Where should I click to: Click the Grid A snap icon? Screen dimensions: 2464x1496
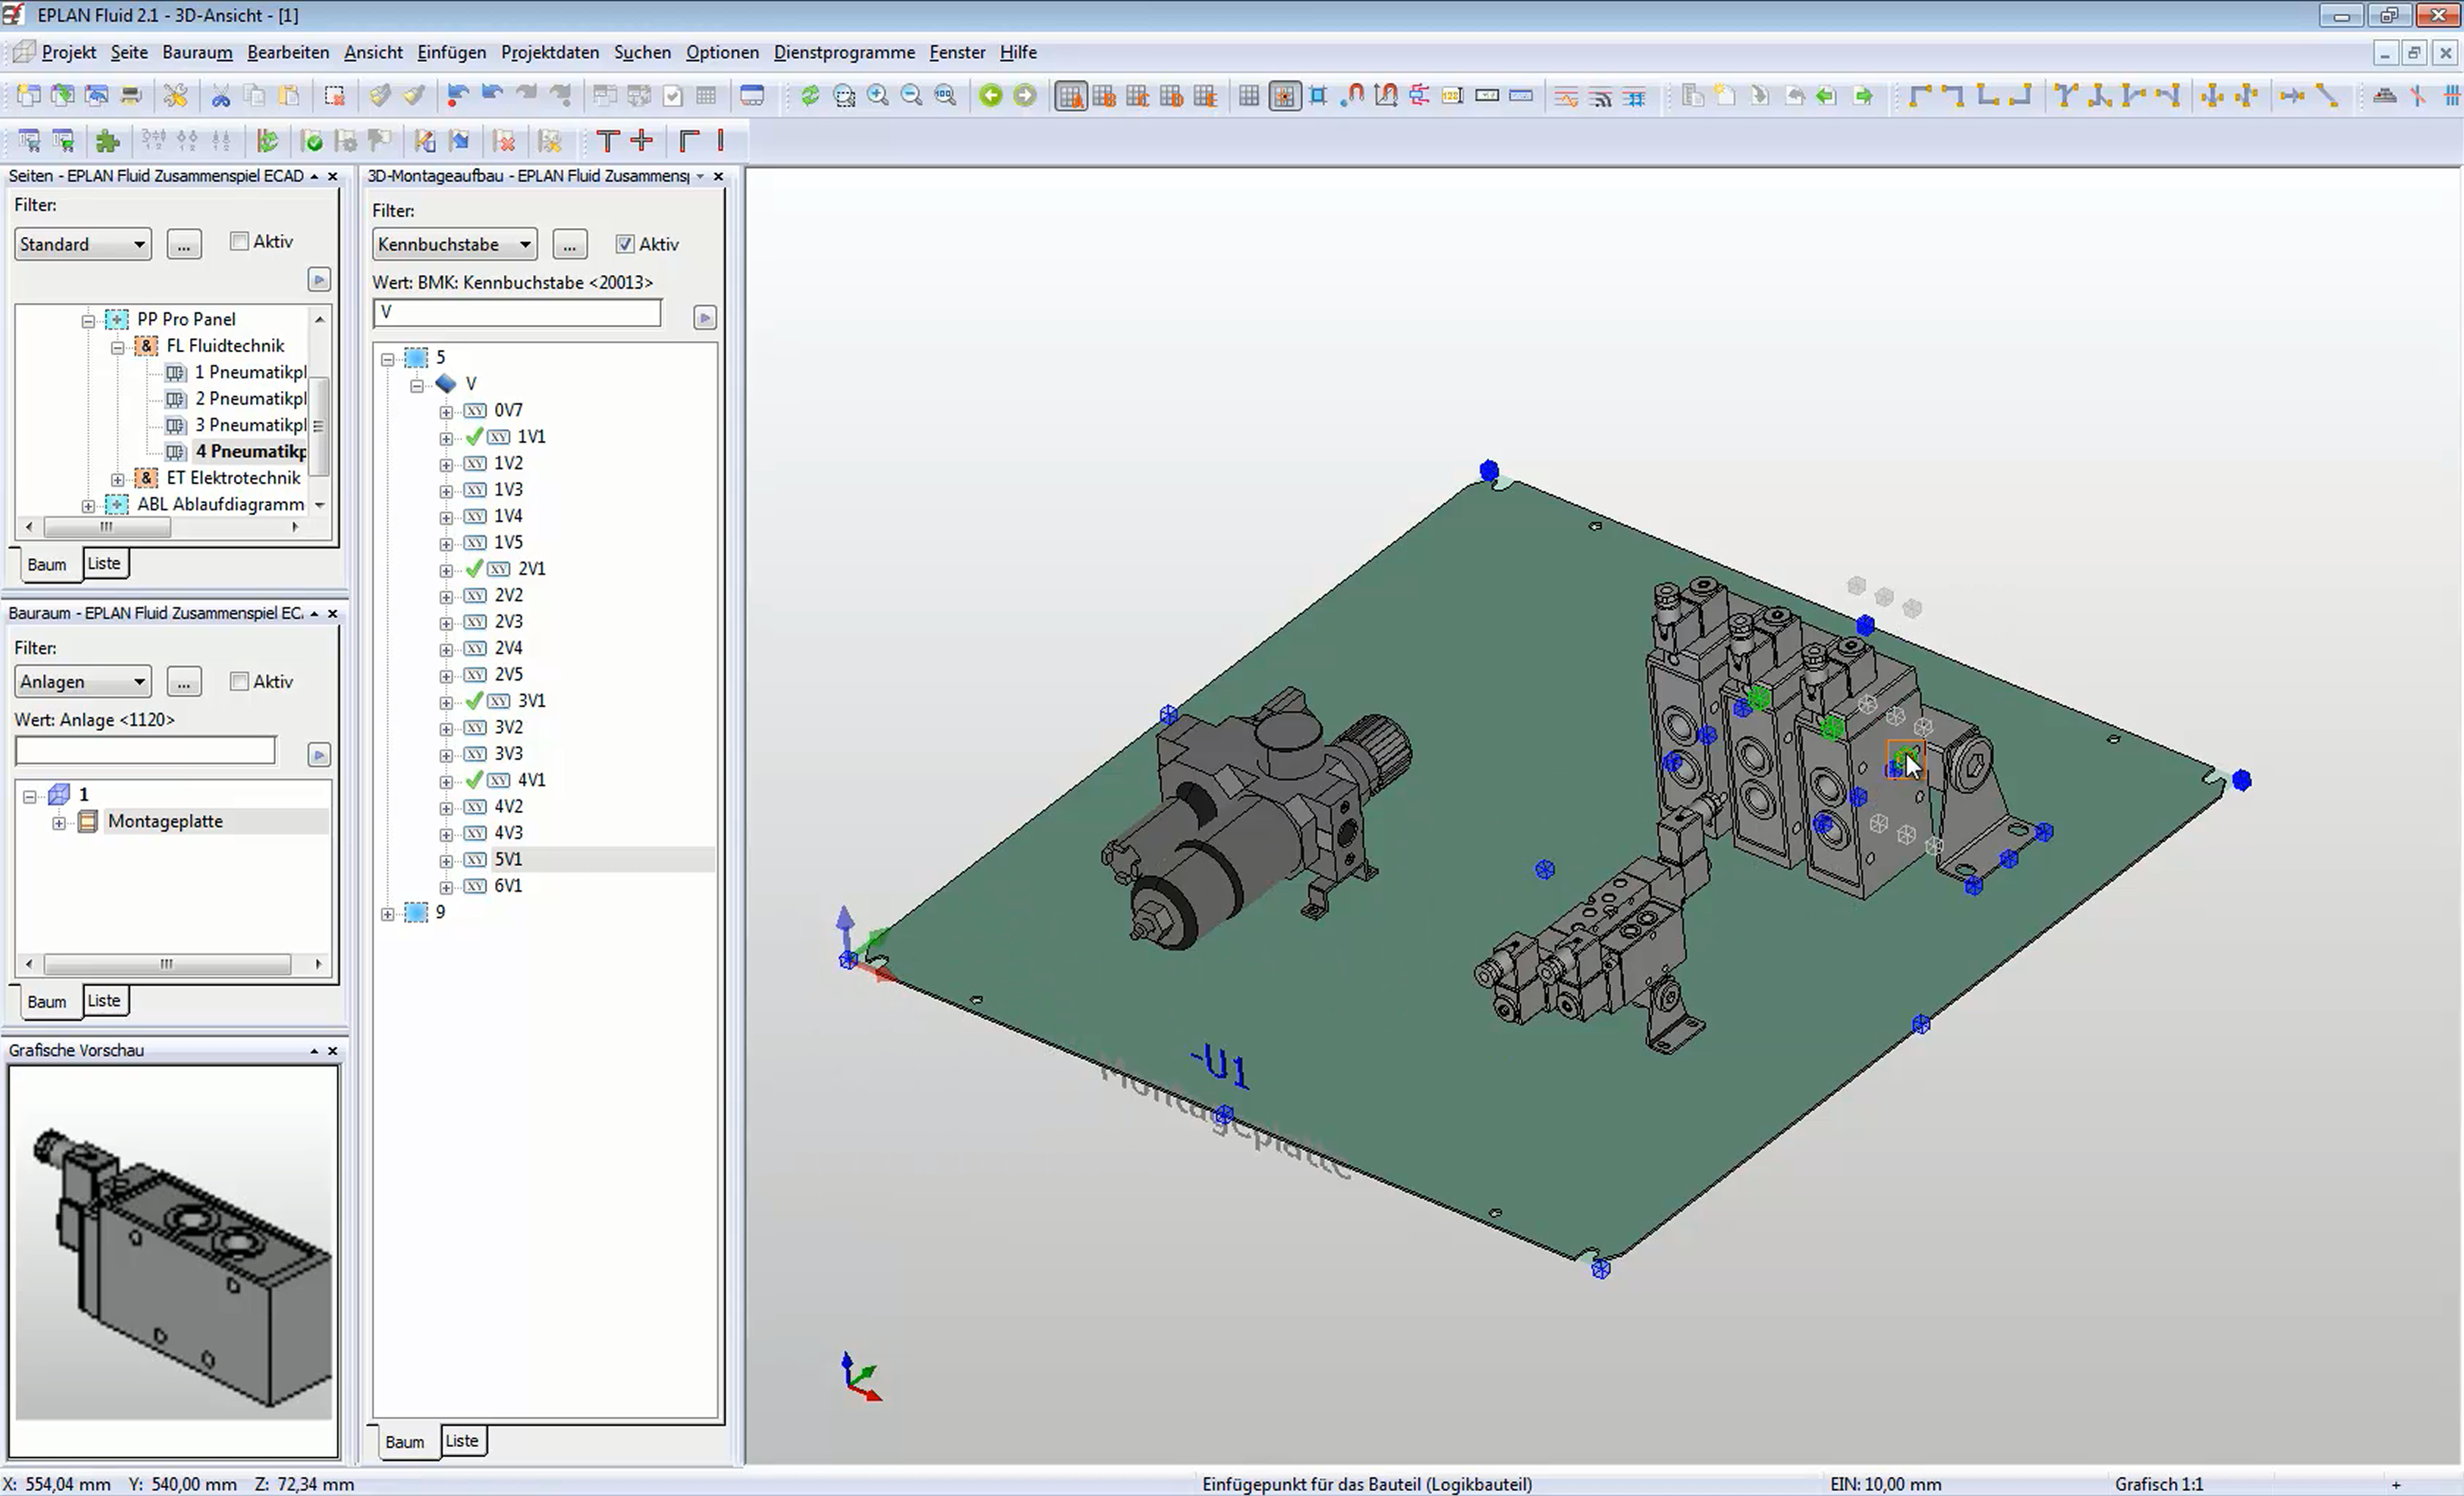pos(1071,96)
